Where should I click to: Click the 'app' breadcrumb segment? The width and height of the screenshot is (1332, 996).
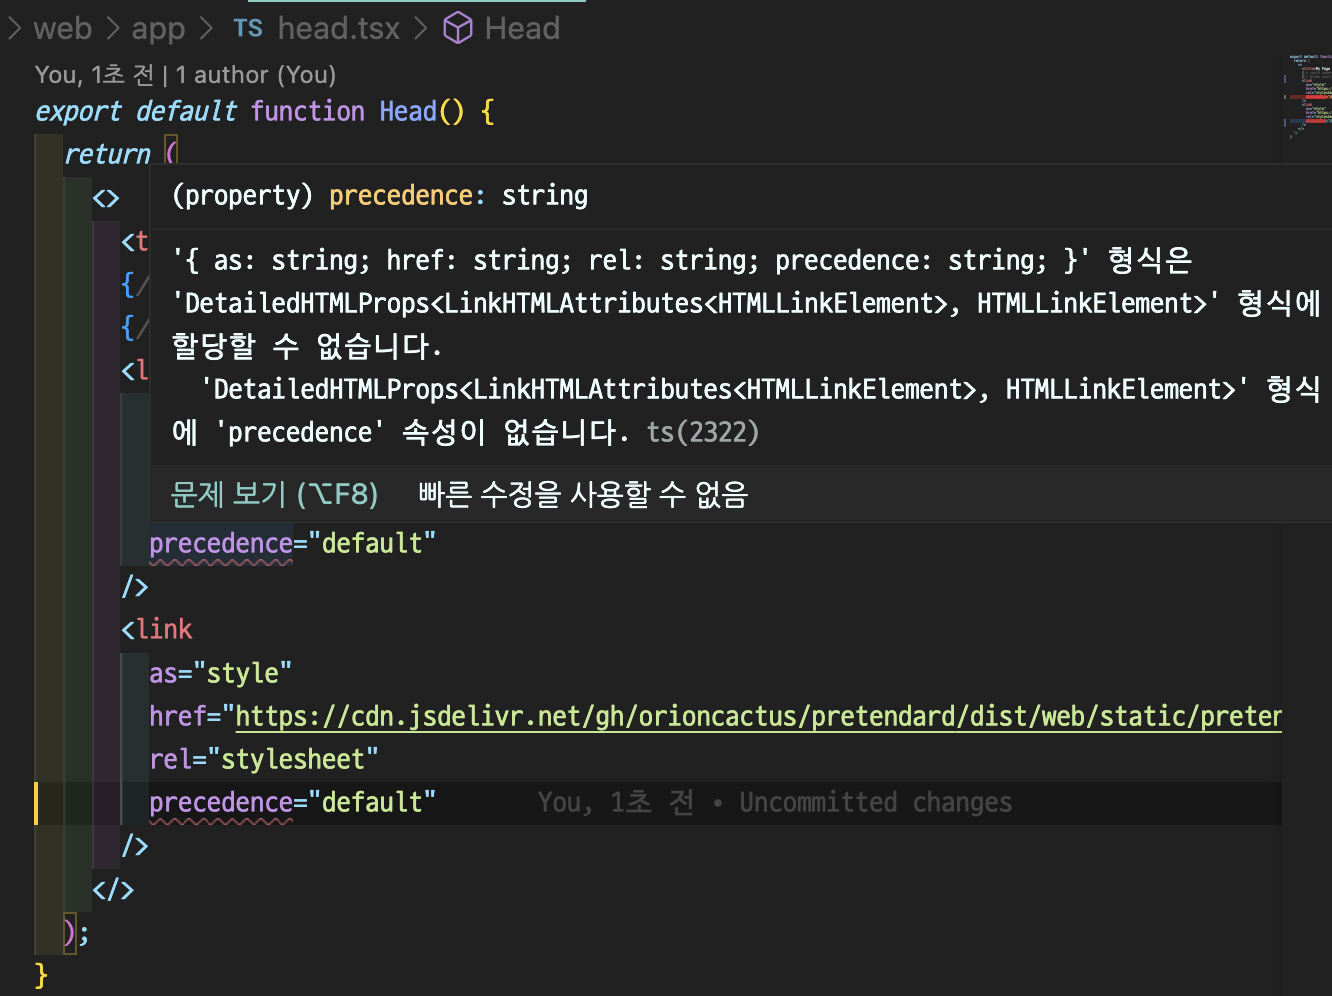pyautogui.click(x=158, y=29)
